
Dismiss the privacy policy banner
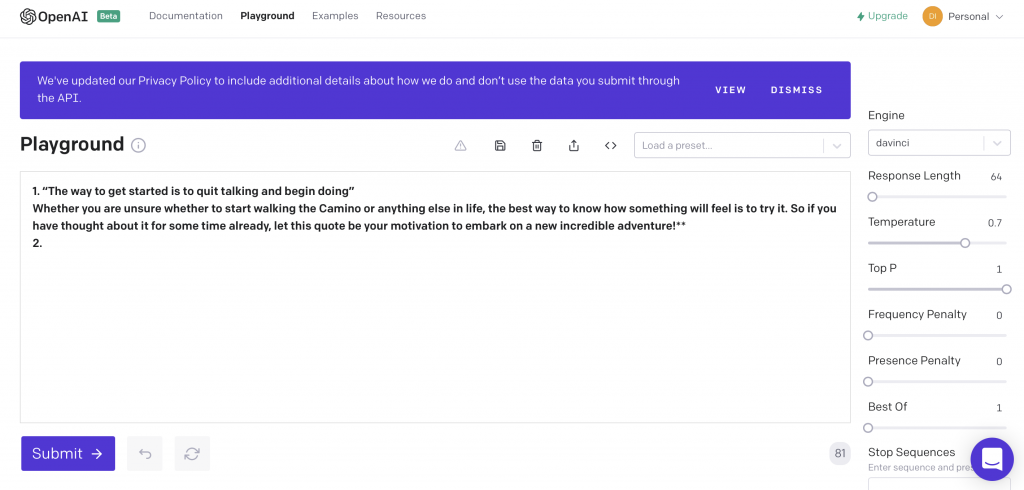[x=796, y=90]
